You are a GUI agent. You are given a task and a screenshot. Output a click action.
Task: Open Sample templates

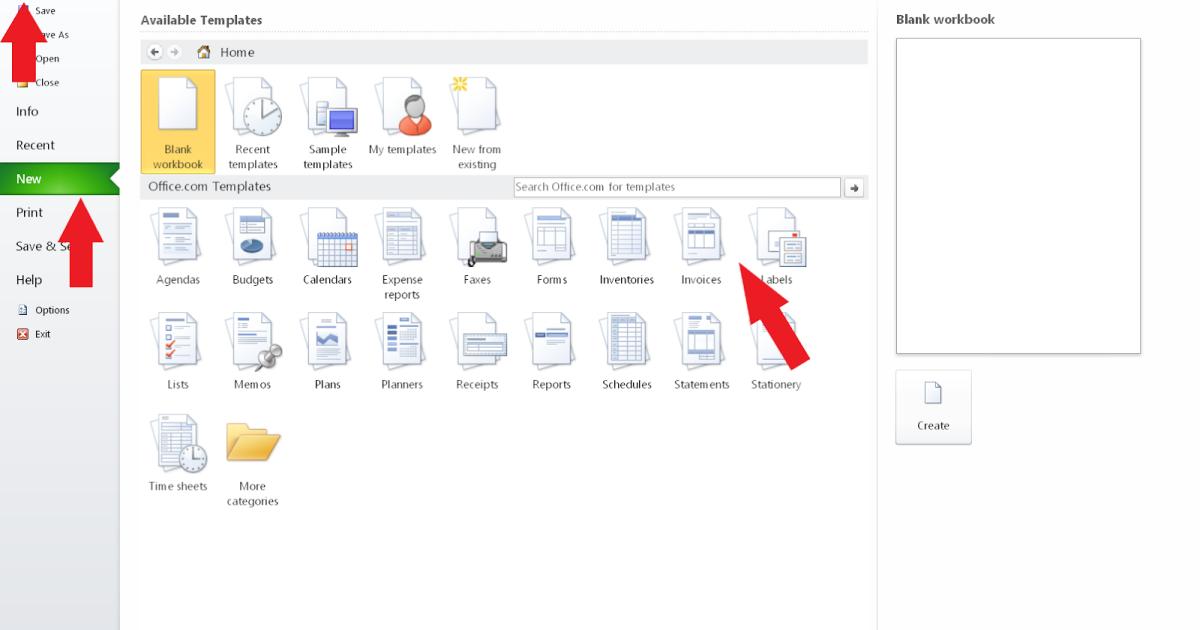[327, 115]
